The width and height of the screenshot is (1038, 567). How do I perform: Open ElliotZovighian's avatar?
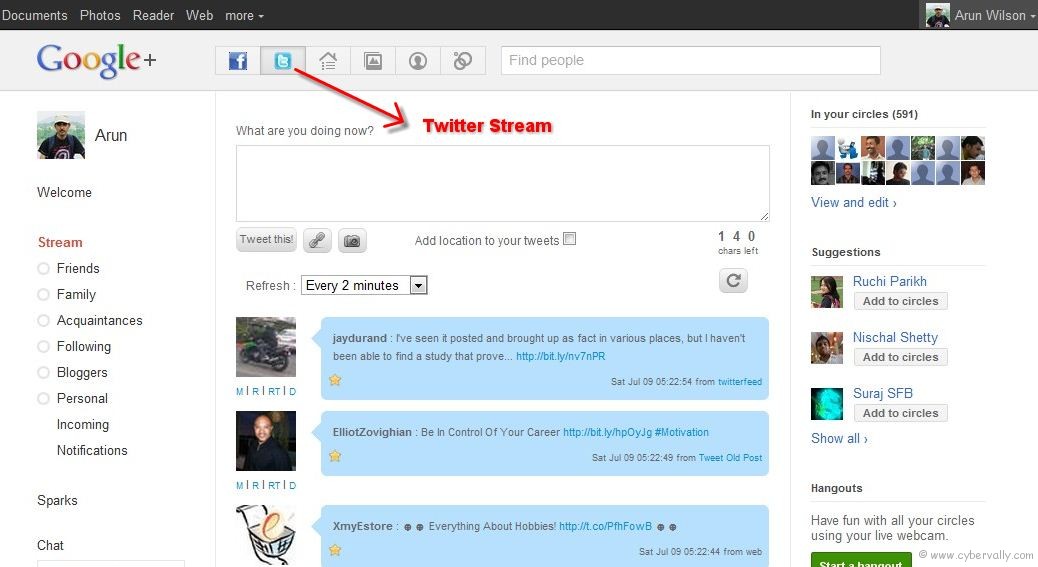[265, 441]
